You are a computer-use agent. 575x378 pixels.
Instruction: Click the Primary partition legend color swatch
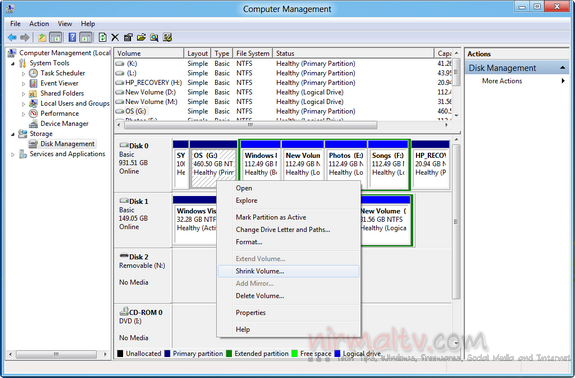168,353
